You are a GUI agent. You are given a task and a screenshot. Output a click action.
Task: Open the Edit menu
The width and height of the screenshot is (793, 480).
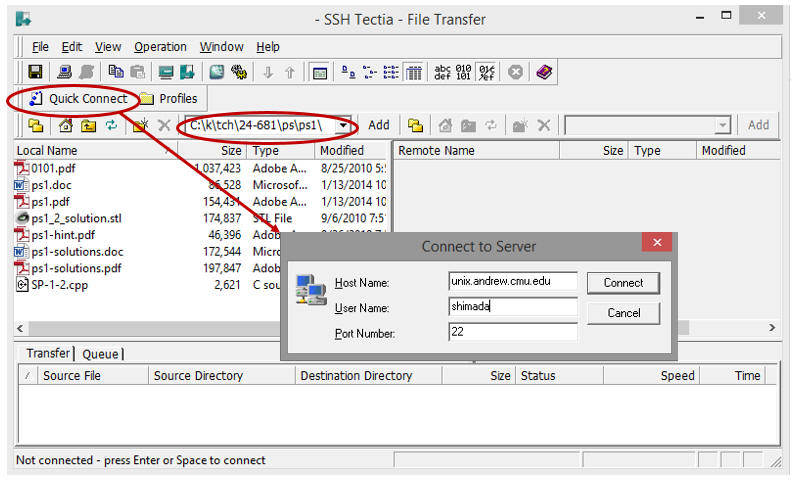tap(72, 47)
